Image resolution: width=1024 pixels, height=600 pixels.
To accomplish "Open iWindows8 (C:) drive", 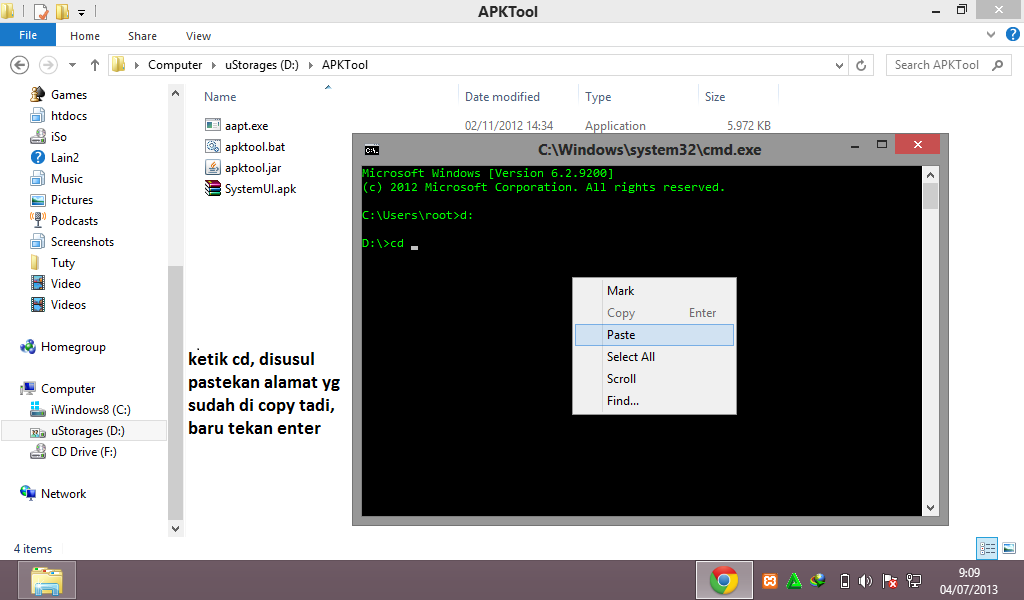I will (90, 409).
